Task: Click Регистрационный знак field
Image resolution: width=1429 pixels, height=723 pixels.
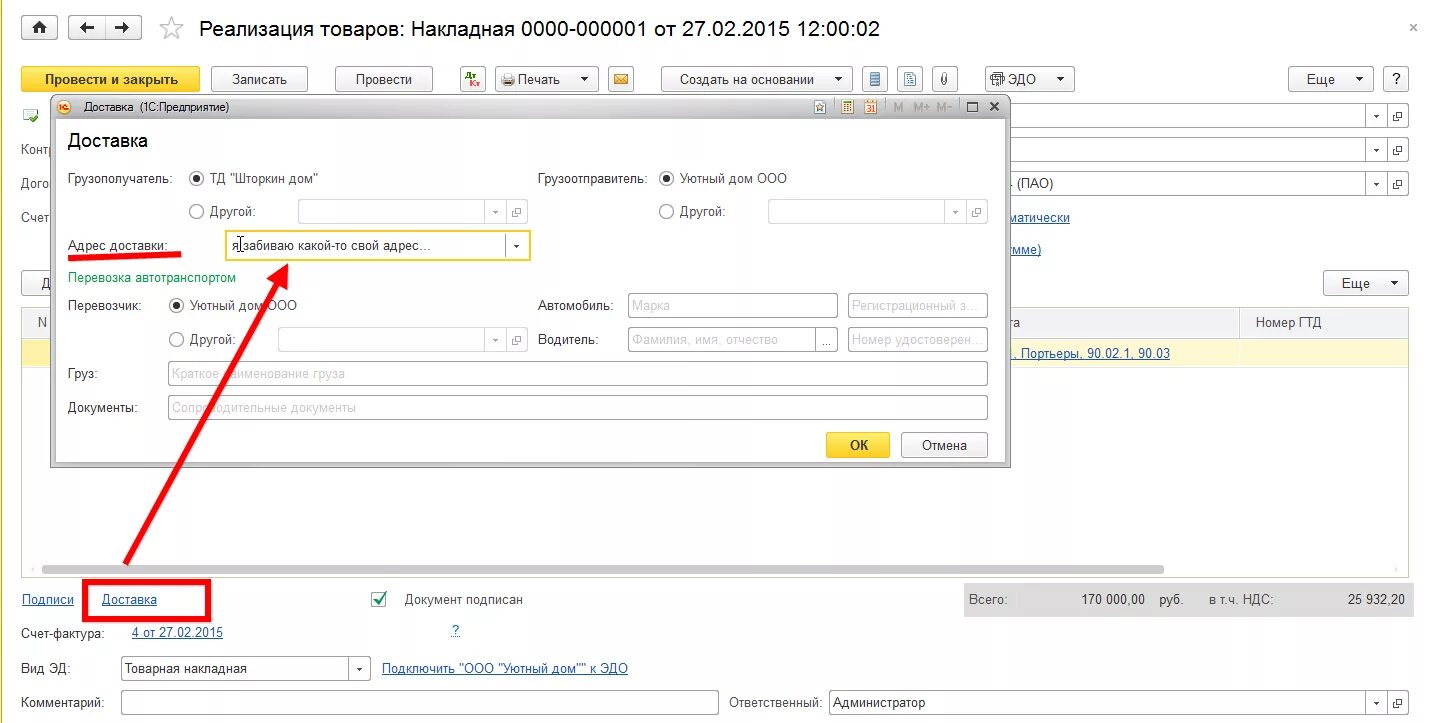Action: coord(917,306)
